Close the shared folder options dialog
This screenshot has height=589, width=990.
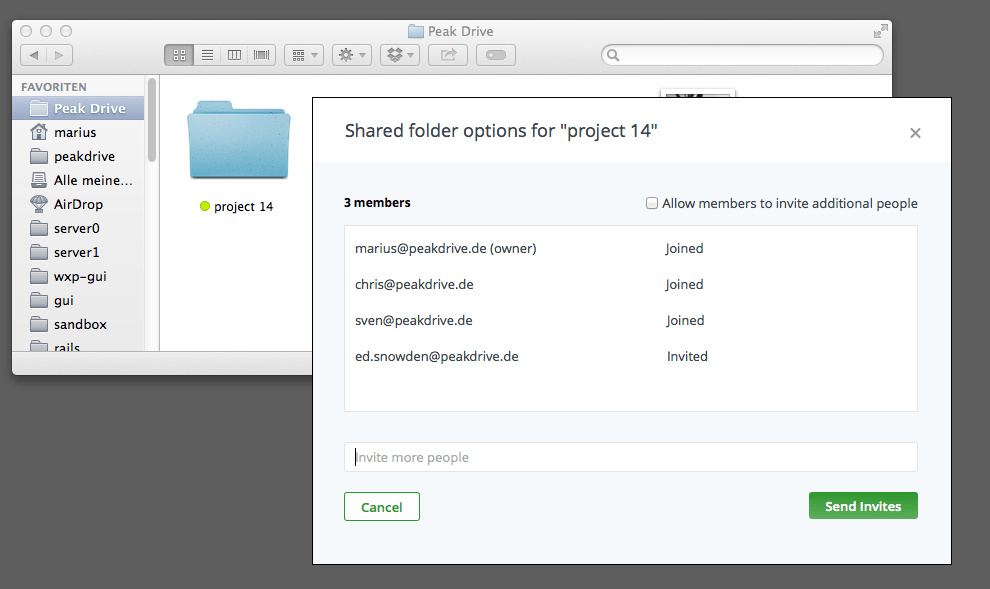915,133
